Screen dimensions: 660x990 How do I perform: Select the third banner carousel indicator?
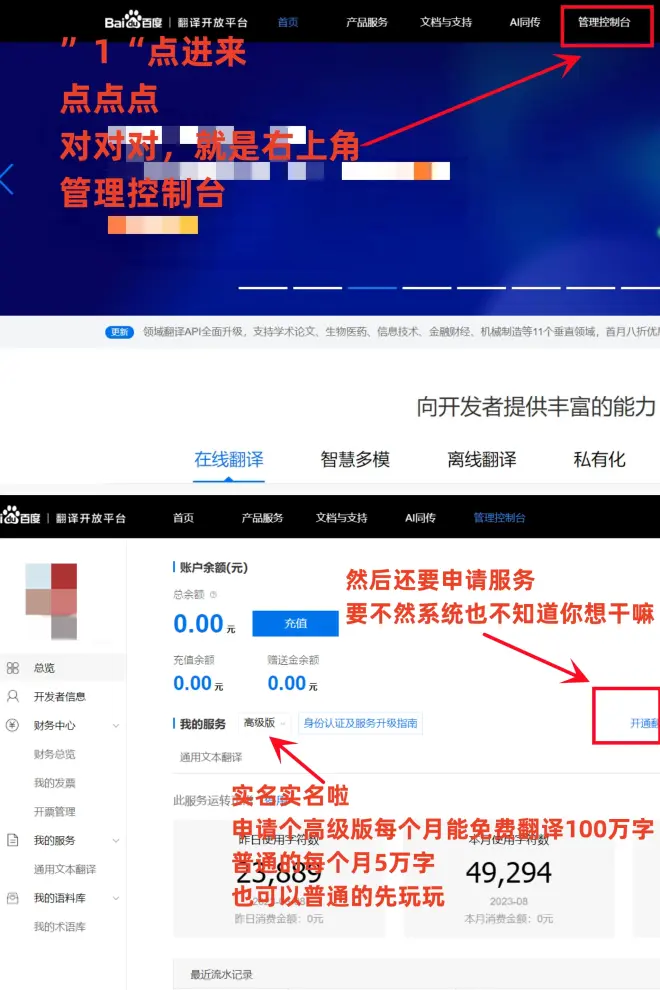tap(372, 287)
